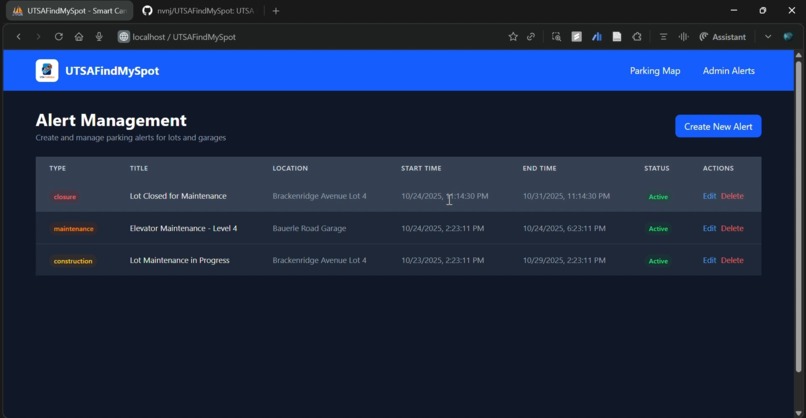The image size is (806, 418).
Task: Click end time 10/24/2025, 6:23:11 PM
Action: click(564, 228)
